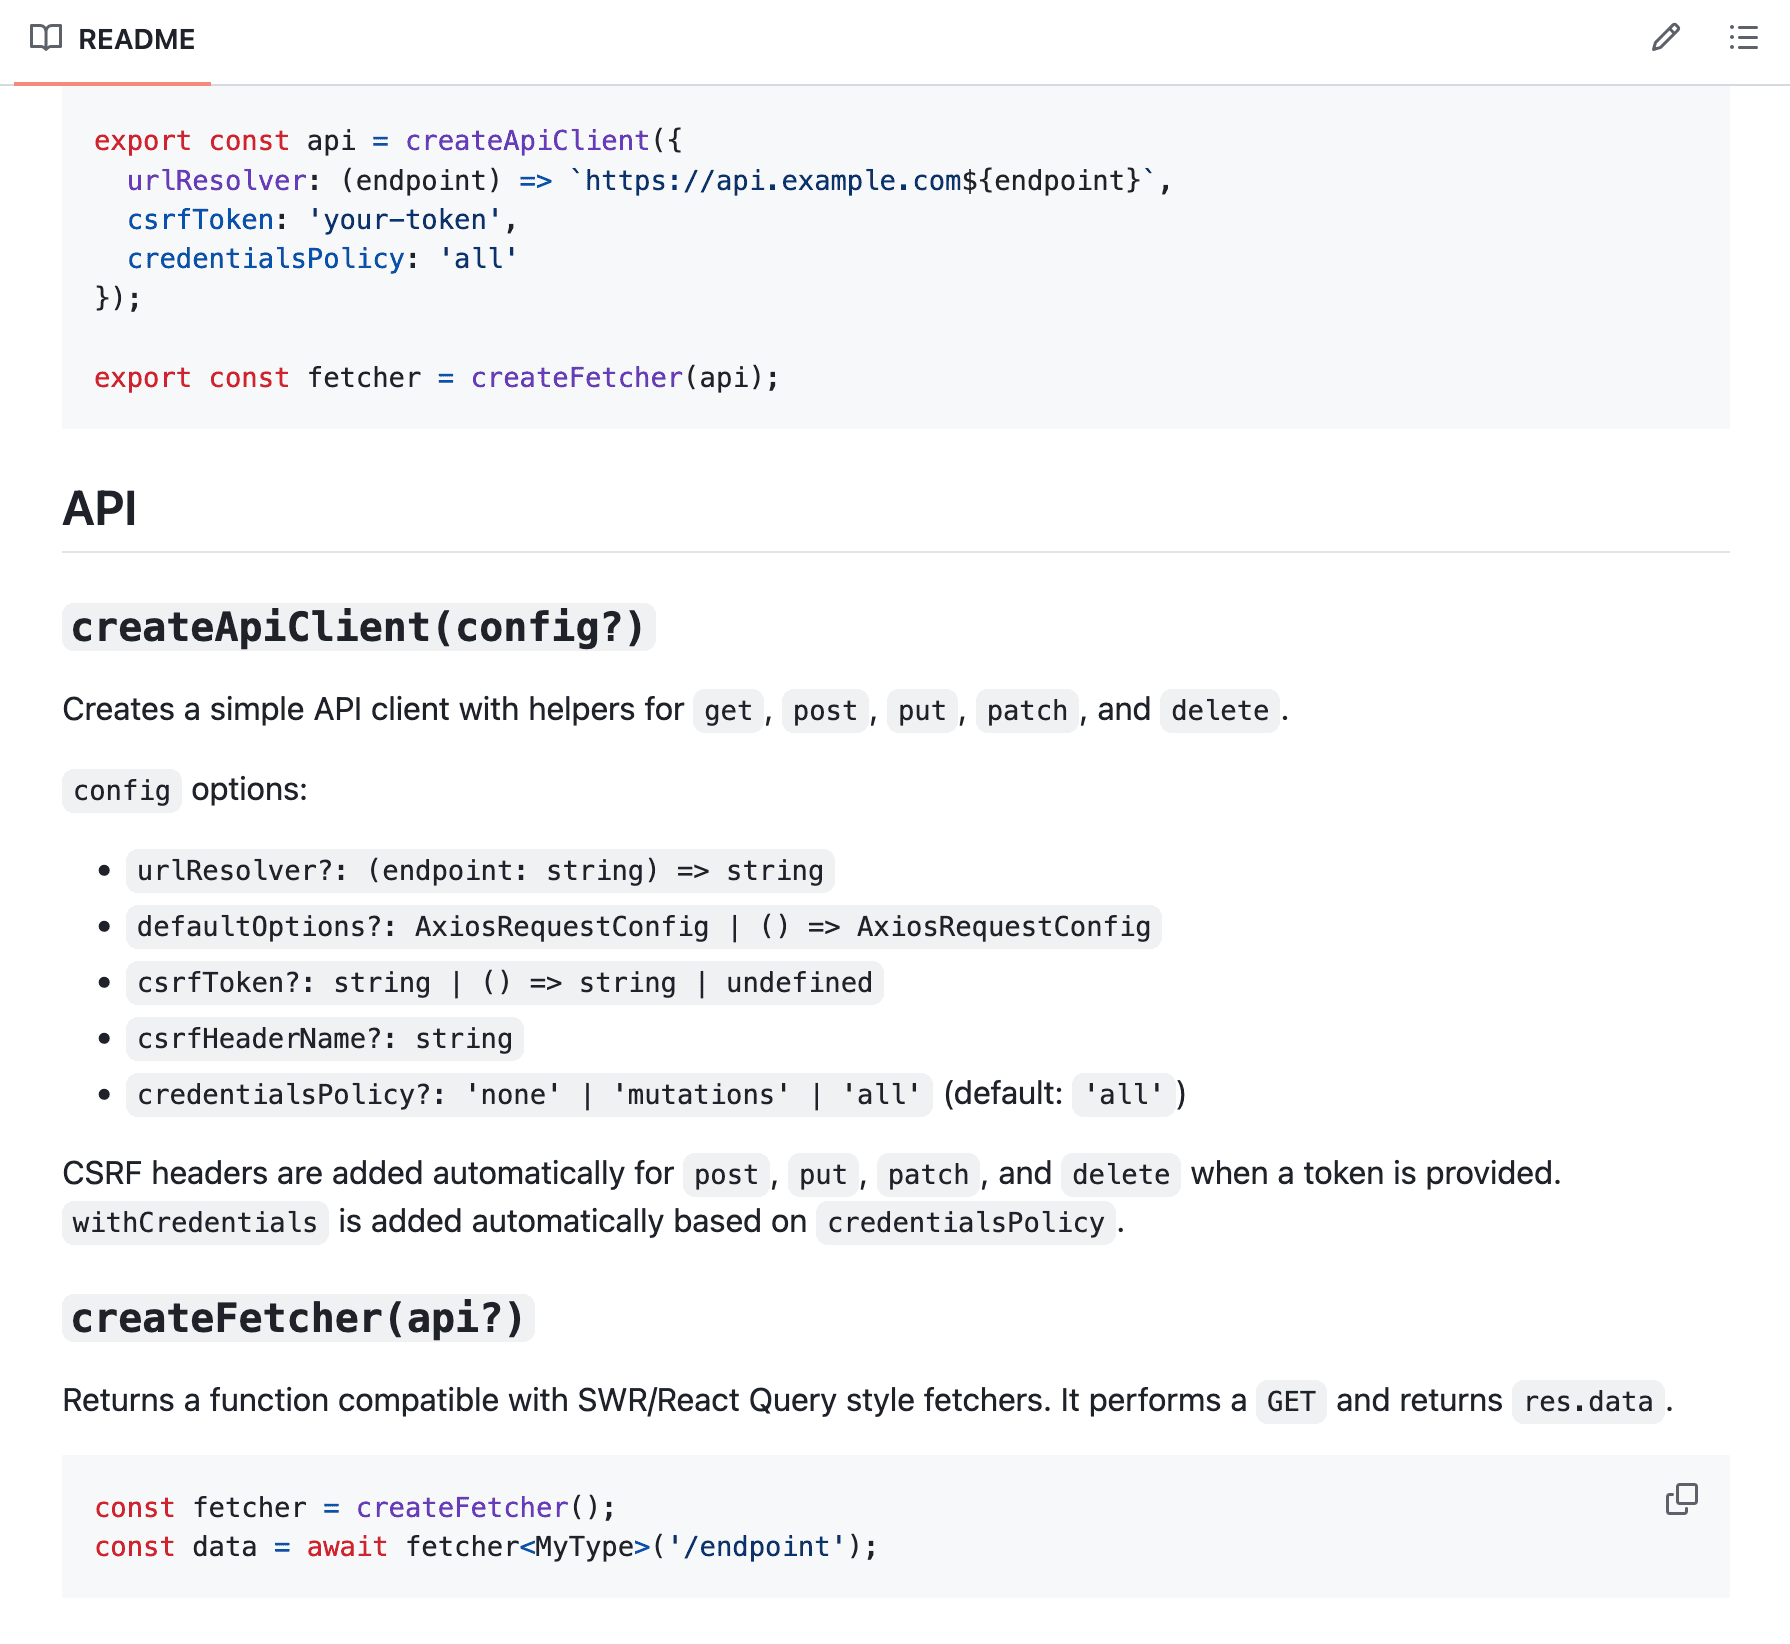The height and width of the screenshot is (1644, 1790).
Task: Click 'get' in the helpers sentence
Action: pos(728,711)
